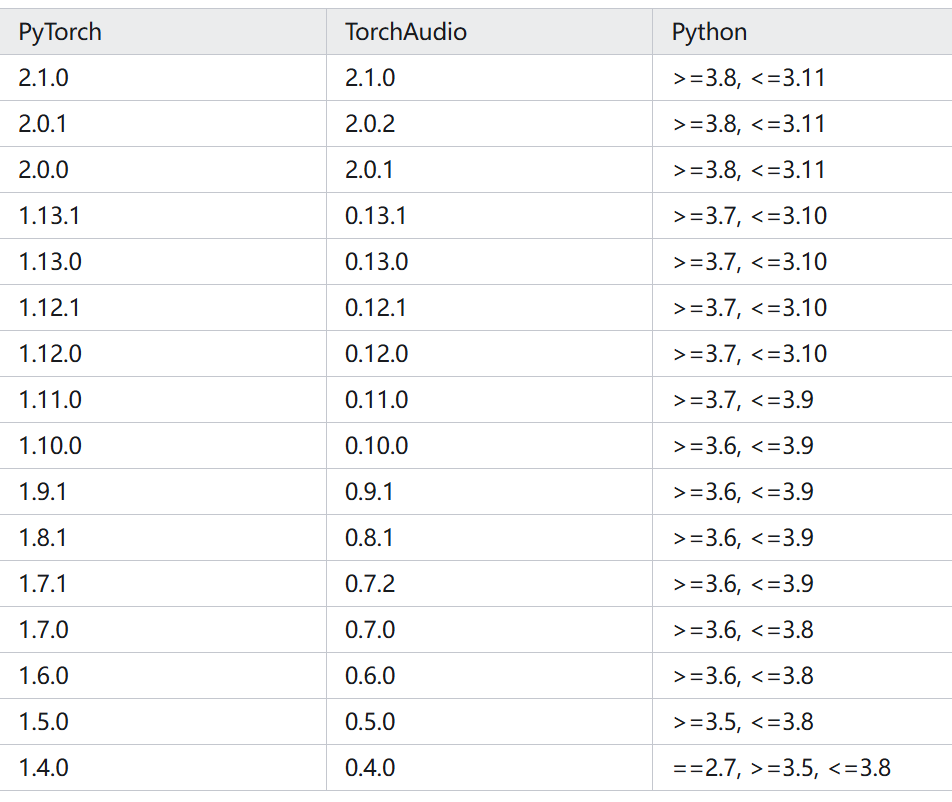Select PyTorch version 1.4.0 cell
Image resolution: width=952 pixels, height=802 pixels.
163,768
